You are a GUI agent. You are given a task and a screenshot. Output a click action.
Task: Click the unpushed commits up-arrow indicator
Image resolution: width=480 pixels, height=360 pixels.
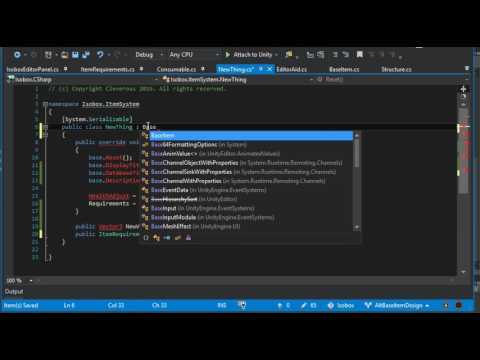pyautogui.click(x=284, y=305)
